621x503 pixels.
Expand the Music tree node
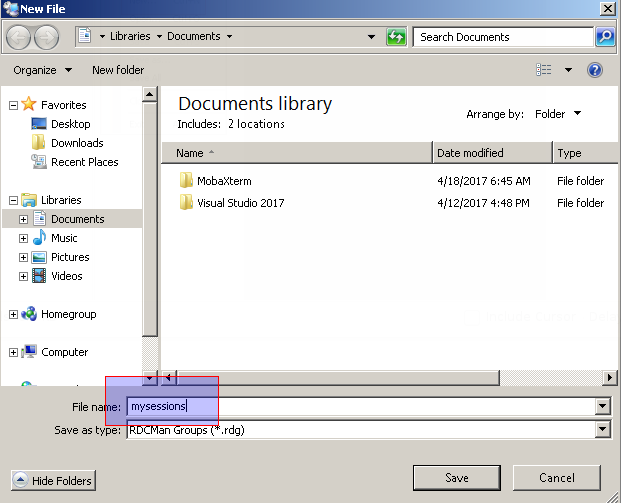(x=23, y=238)
